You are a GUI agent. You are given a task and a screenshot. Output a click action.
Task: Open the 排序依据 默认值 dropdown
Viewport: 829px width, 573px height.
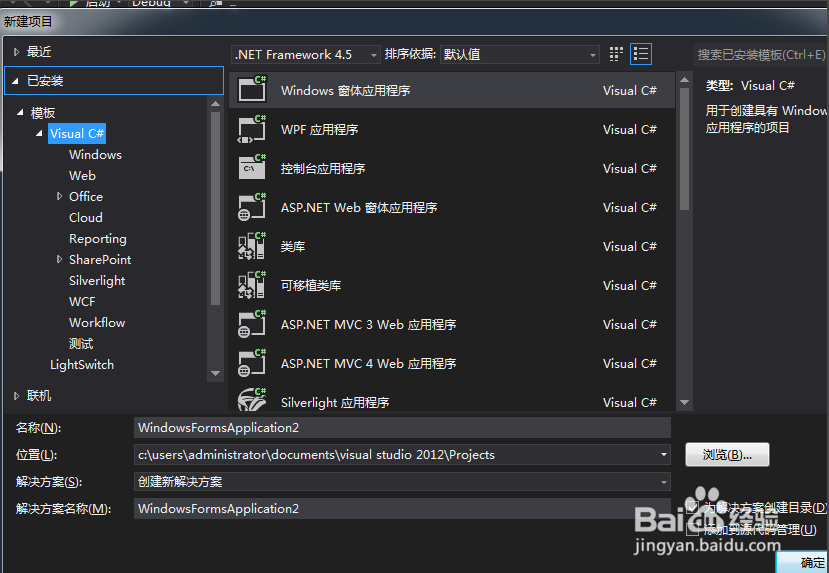tap(519, 54)
